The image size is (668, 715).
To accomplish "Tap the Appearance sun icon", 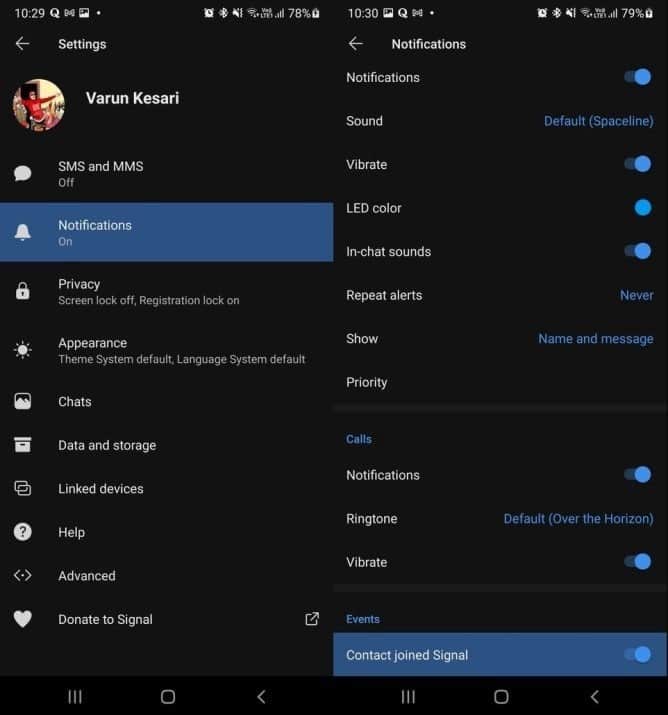I will click(x=22, y=350).
